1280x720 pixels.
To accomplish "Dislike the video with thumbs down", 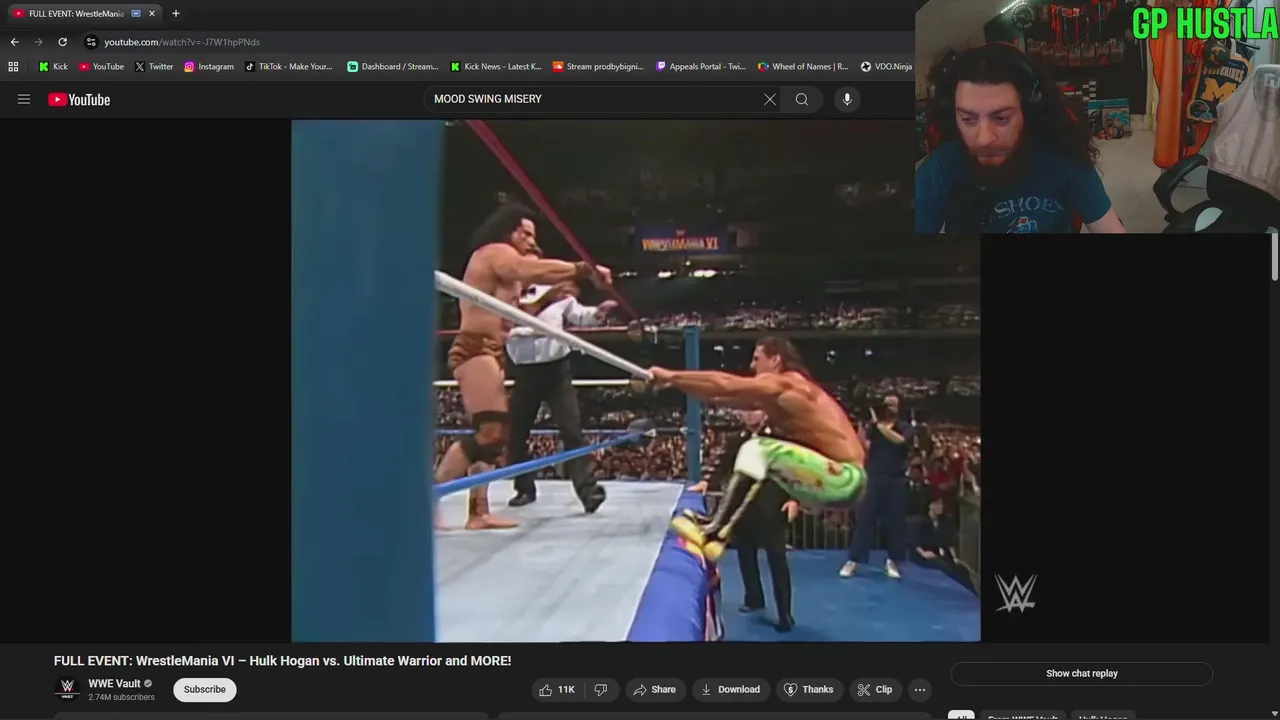I will (x=601, y=689).
